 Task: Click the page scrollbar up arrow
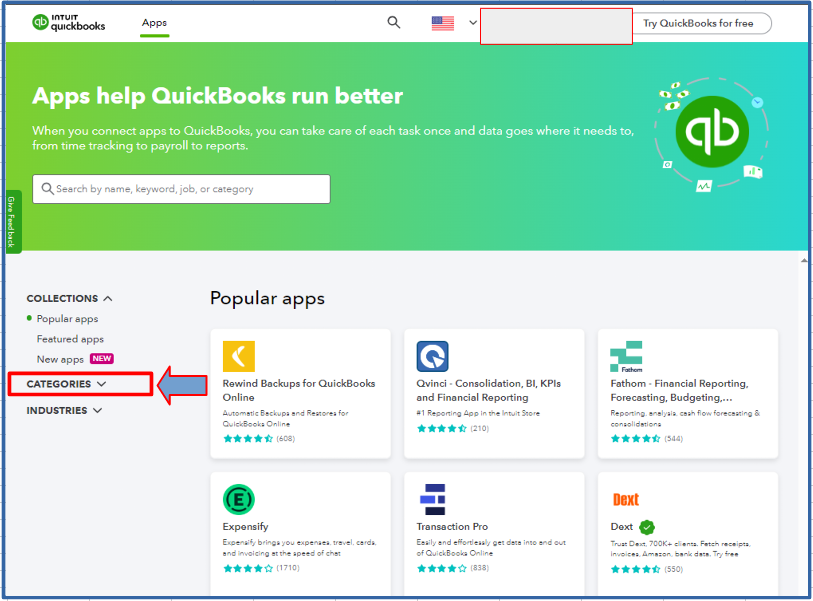(x=804, y=260)
